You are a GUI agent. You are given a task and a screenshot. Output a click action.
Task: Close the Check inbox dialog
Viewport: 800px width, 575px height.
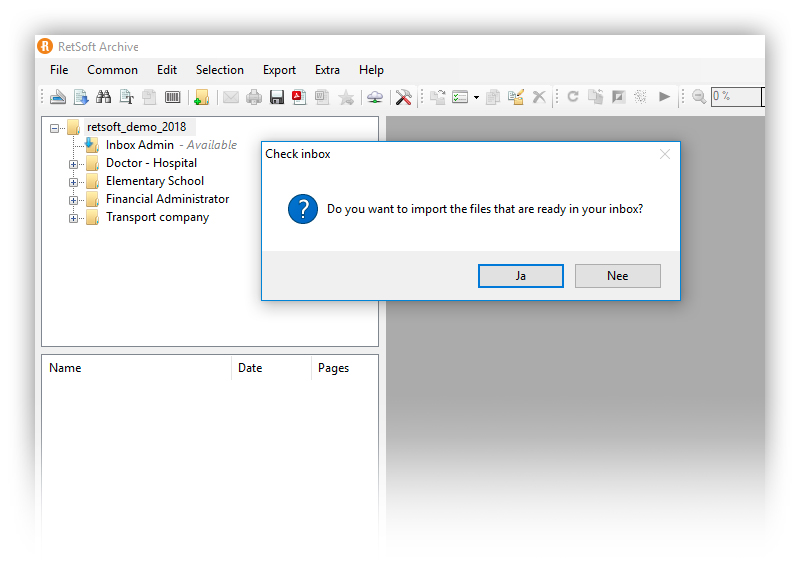coord(665,154)
